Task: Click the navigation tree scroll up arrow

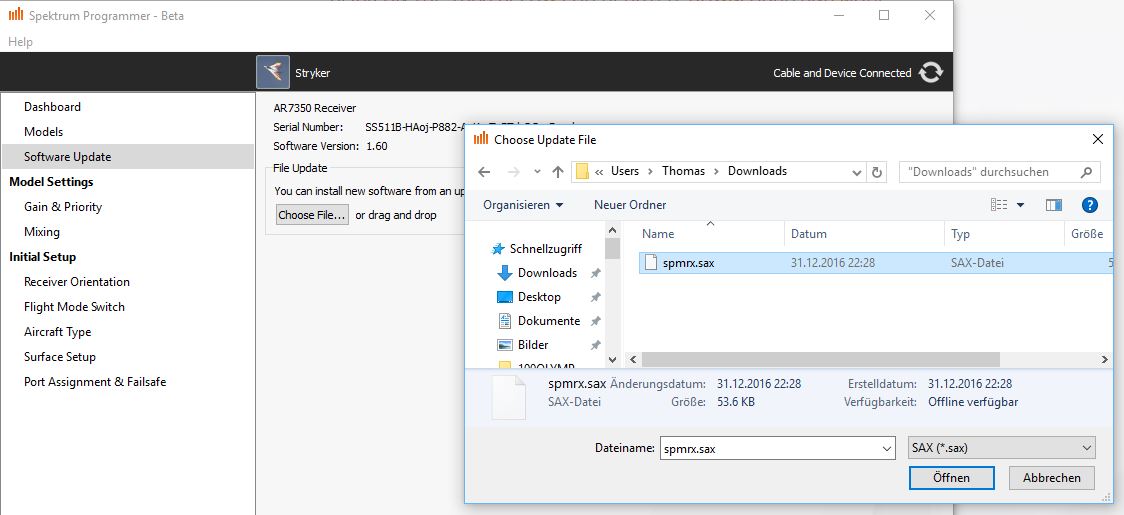Action: [612, 230]
